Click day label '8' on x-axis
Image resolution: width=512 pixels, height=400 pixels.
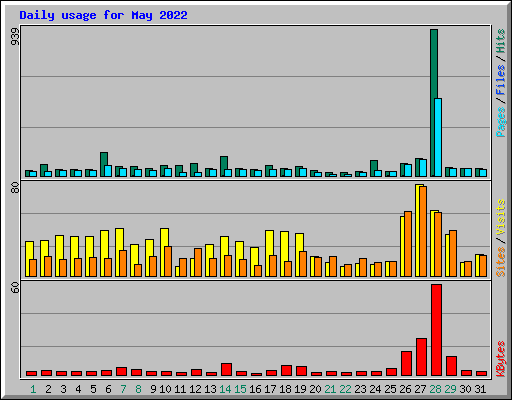(138, 389)
